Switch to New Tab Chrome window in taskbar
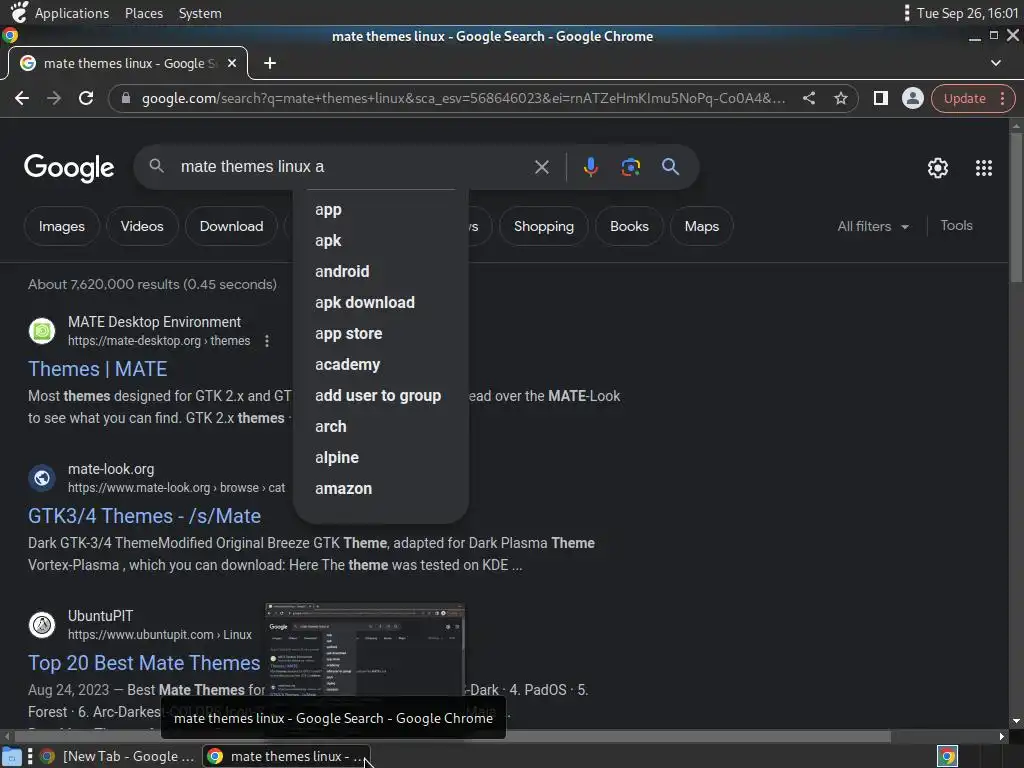1024x768 pixels. click(118, 756)
